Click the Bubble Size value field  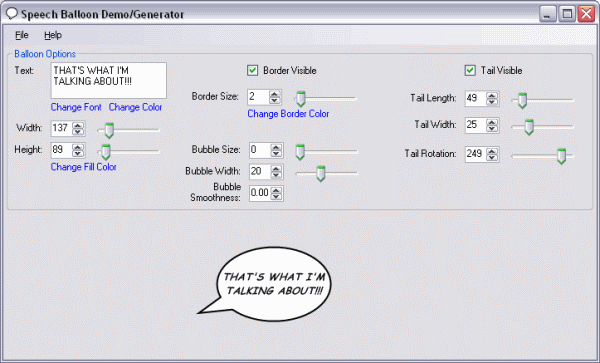(x=259, y=151)
